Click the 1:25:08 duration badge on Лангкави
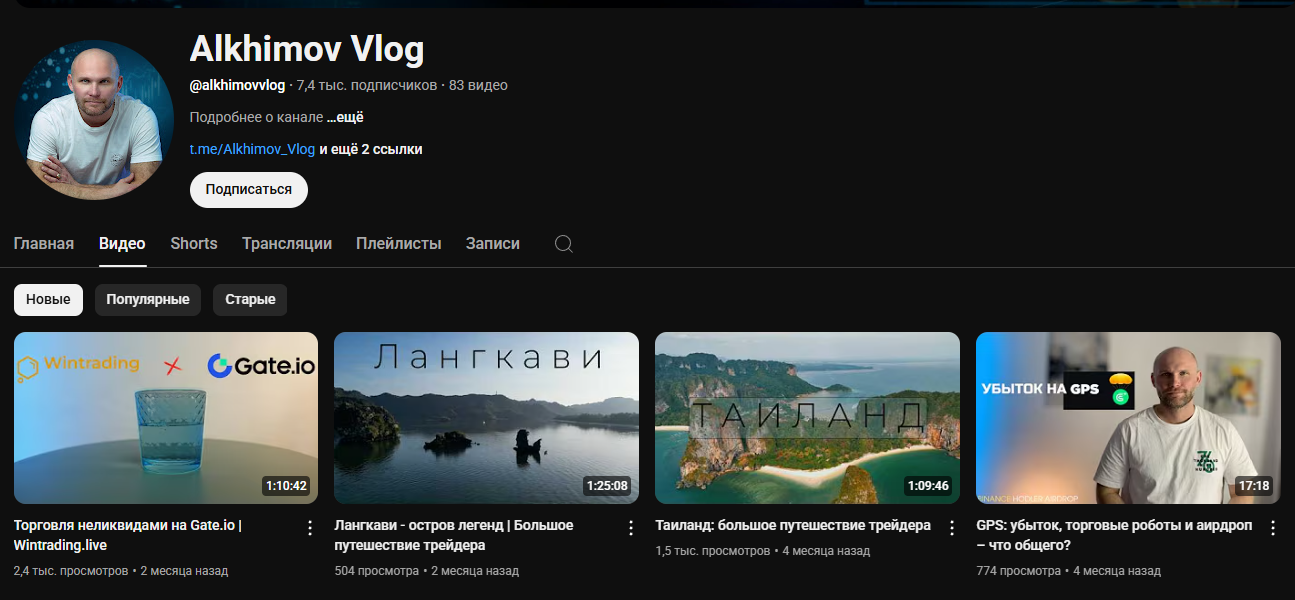Viewport: 1295px width, 600px height. coord(607,485)
